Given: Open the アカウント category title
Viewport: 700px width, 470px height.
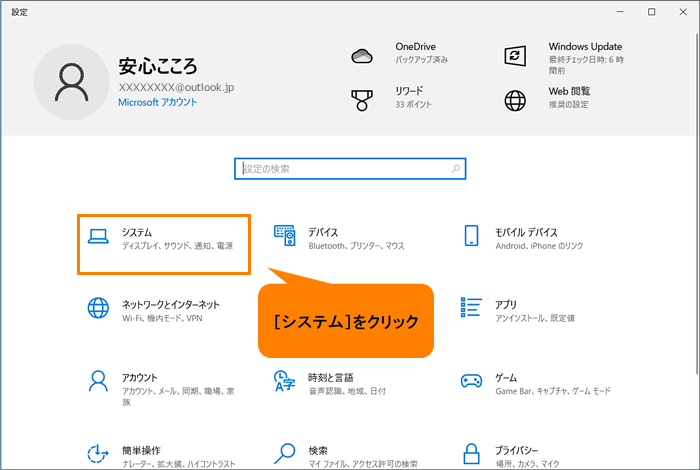Looking at the screenshot, I should pos(140,378).
